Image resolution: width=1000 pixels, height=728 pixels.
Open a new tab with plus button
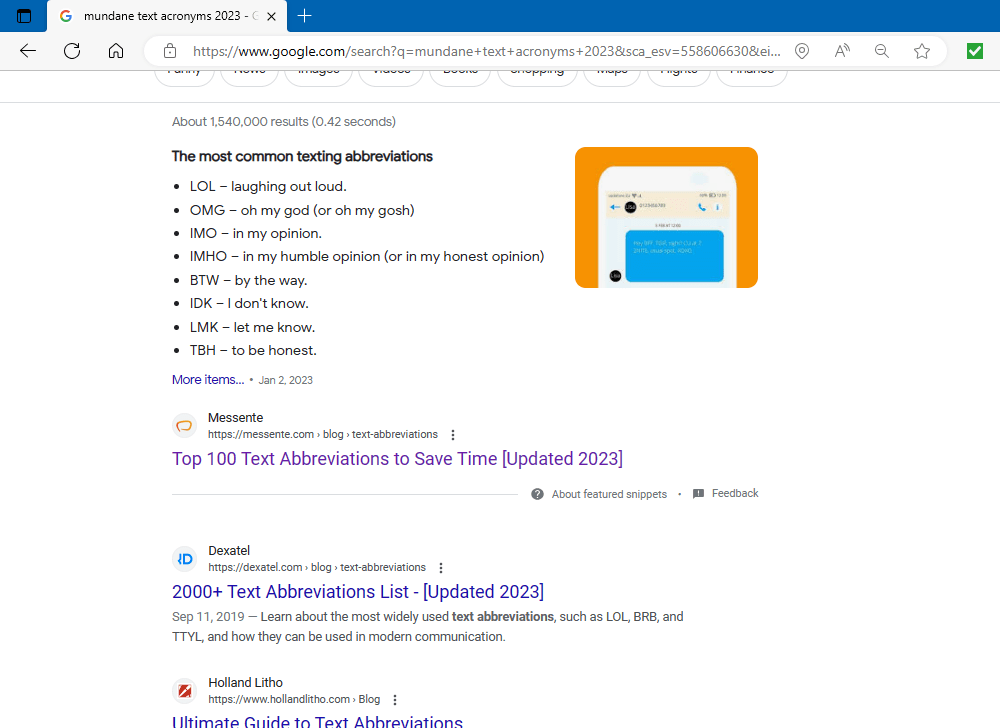click(x=305, y=16)
